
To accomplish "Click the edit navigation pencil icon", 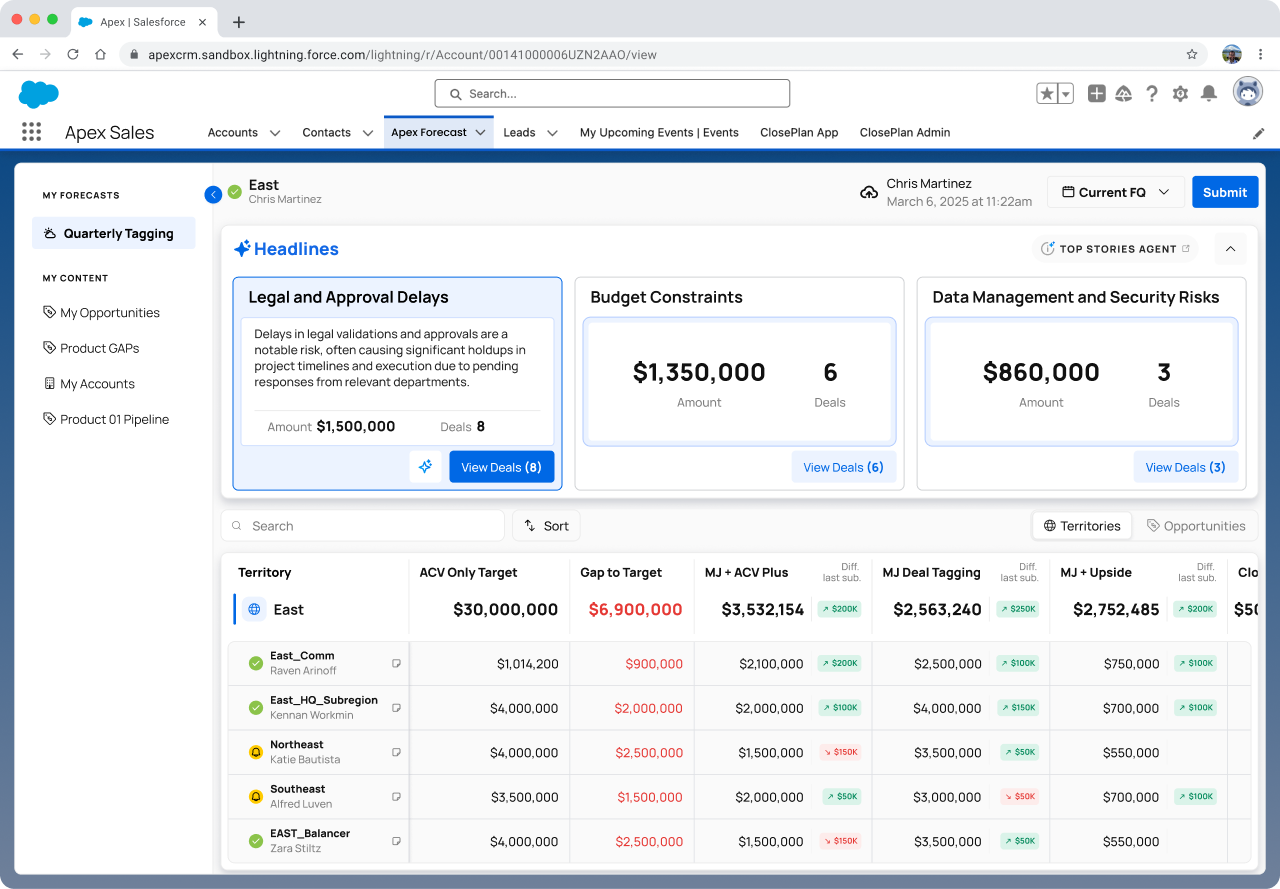I will [1258, 133].
